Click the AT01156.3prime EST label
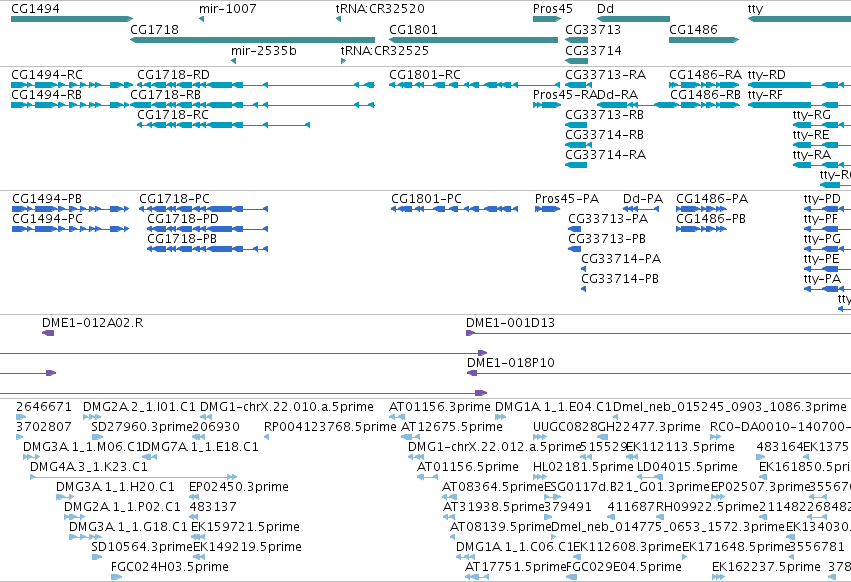851x582 pixels. coord(439,407)
